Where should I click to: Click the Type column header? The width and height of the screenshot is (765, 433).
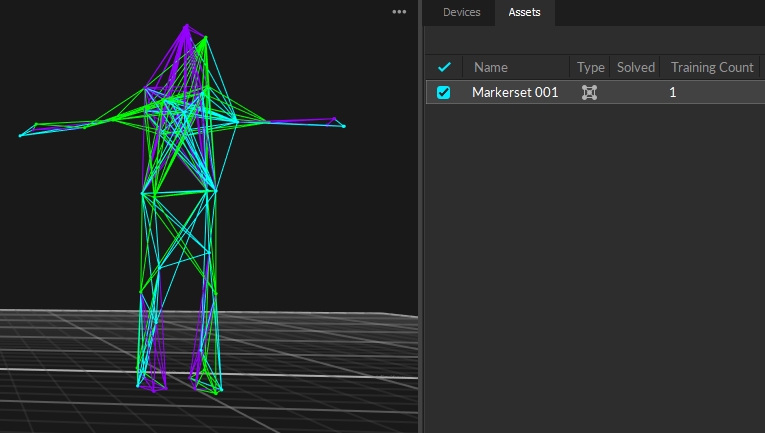coord(591,67)
